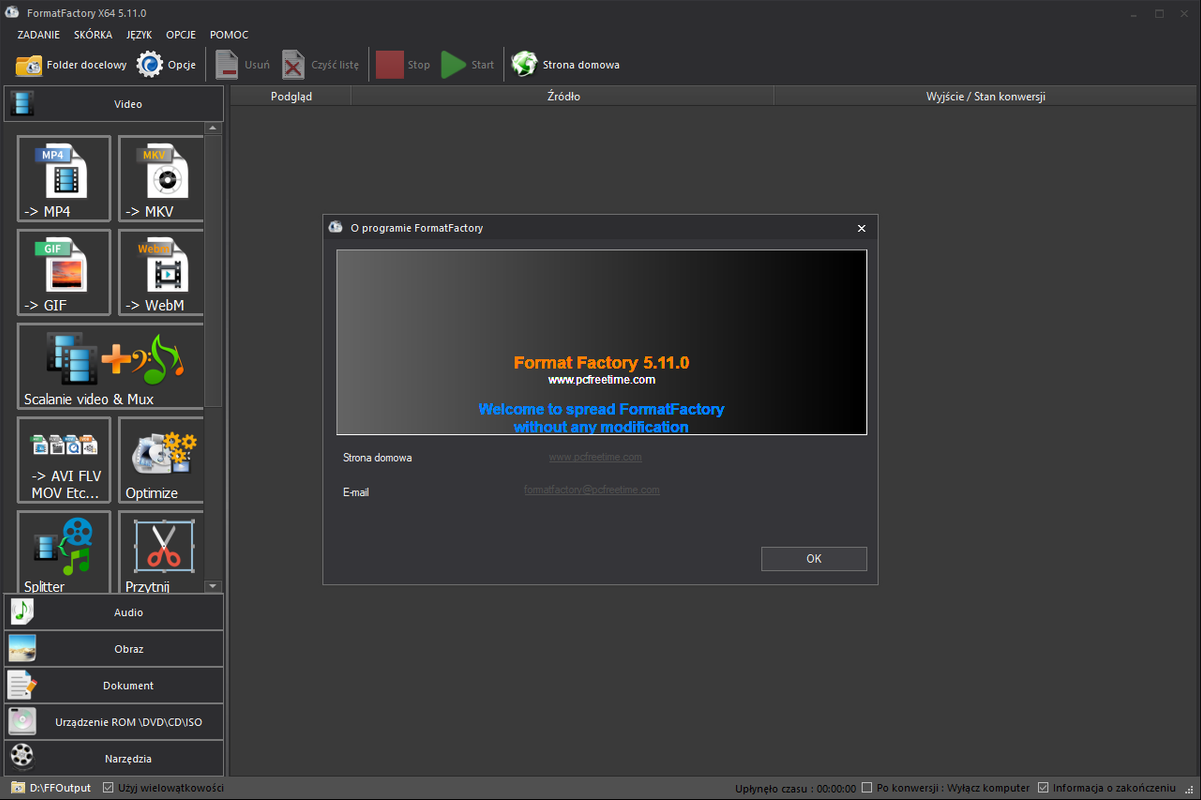Expand the Video category panel
Image resolution: width=1201 pixels, height=800 pixels.
pyautogui.click(x=114, y=104)
